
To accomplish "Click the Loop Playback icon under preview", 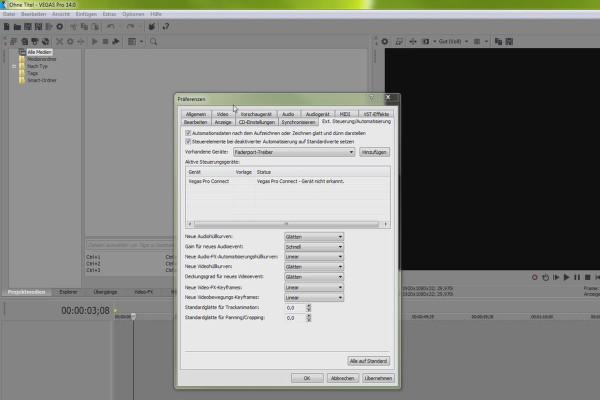I will [545, 277].
